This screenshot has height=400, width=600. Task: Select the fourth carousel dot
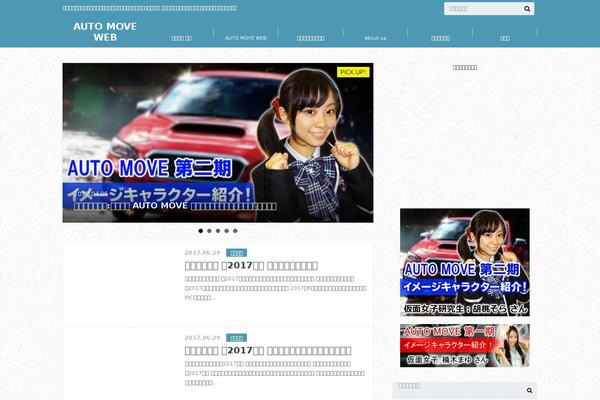227,231
